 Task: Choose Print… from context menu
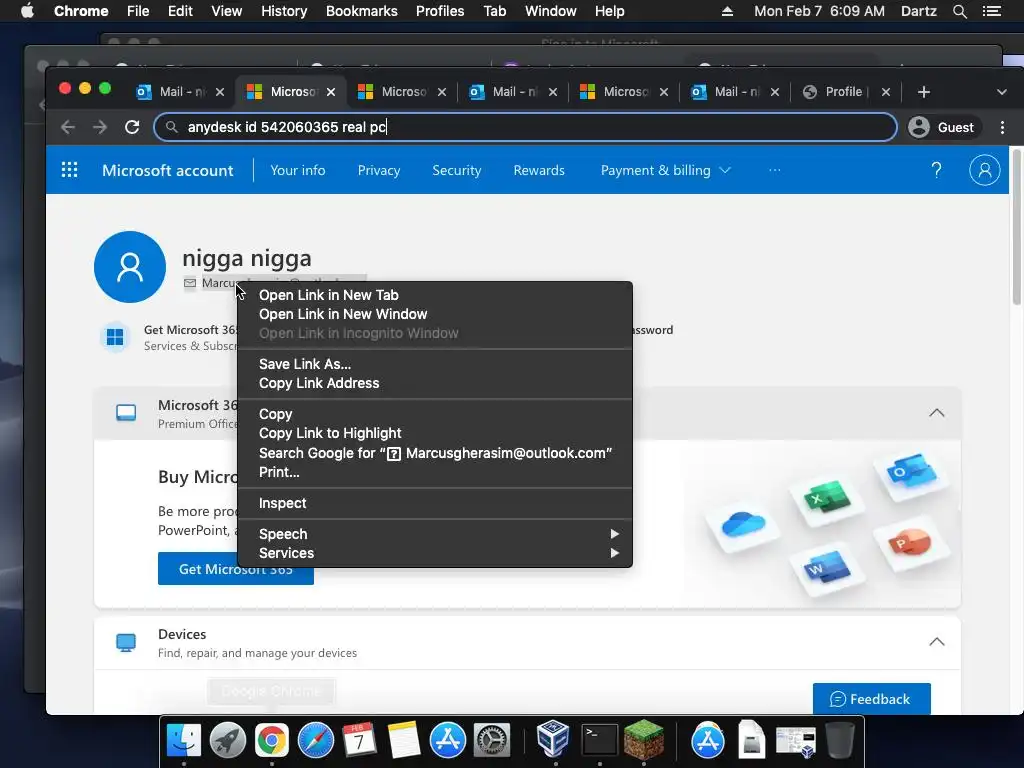(435, 472)
